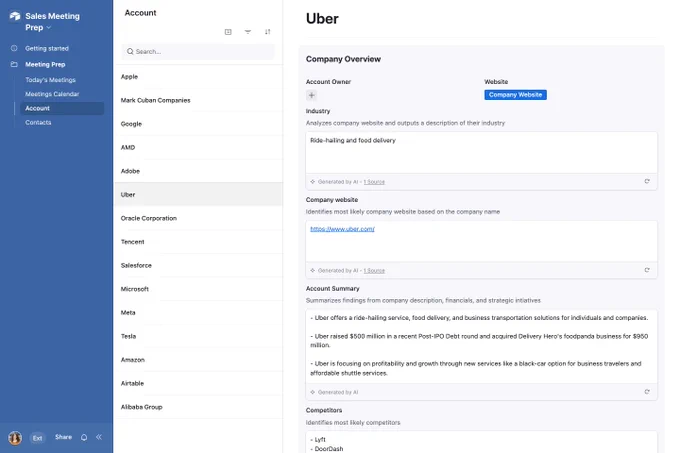
Task: Select Salesforce in the account list
Action: coord(198,265)
